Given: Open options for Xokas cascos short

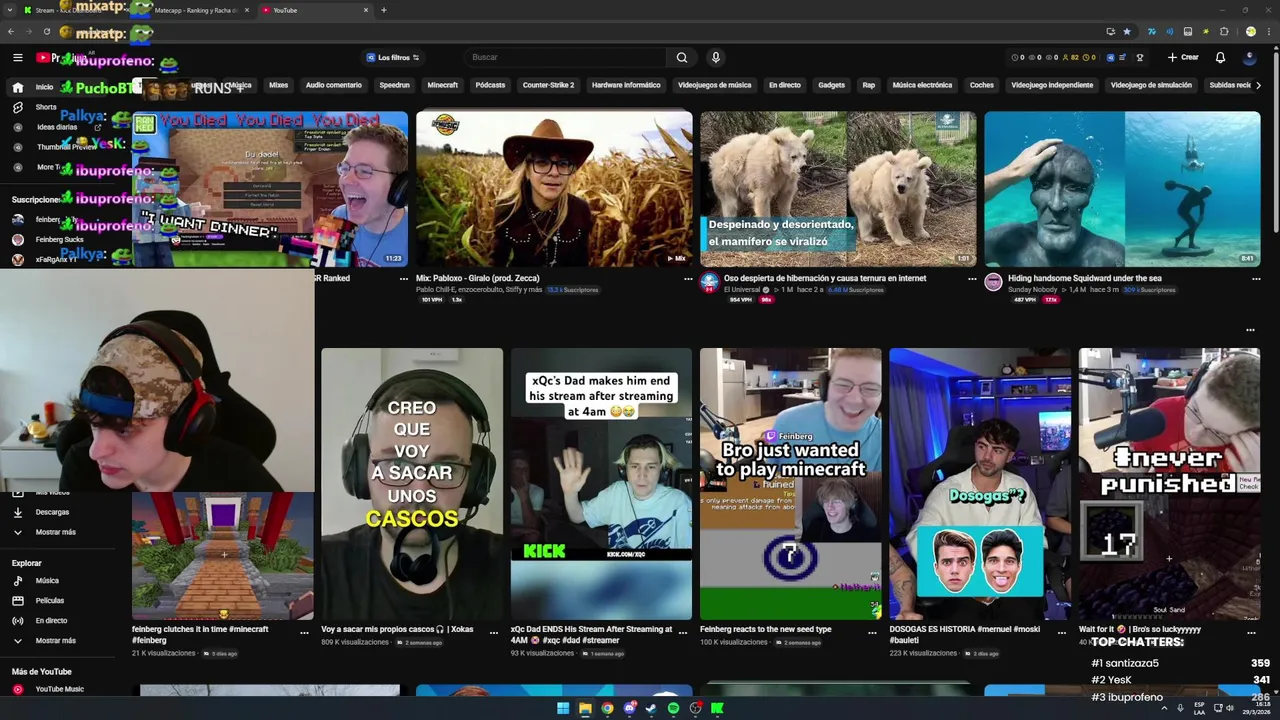Looking at the screenshot, I should click(x=493, y=632).
